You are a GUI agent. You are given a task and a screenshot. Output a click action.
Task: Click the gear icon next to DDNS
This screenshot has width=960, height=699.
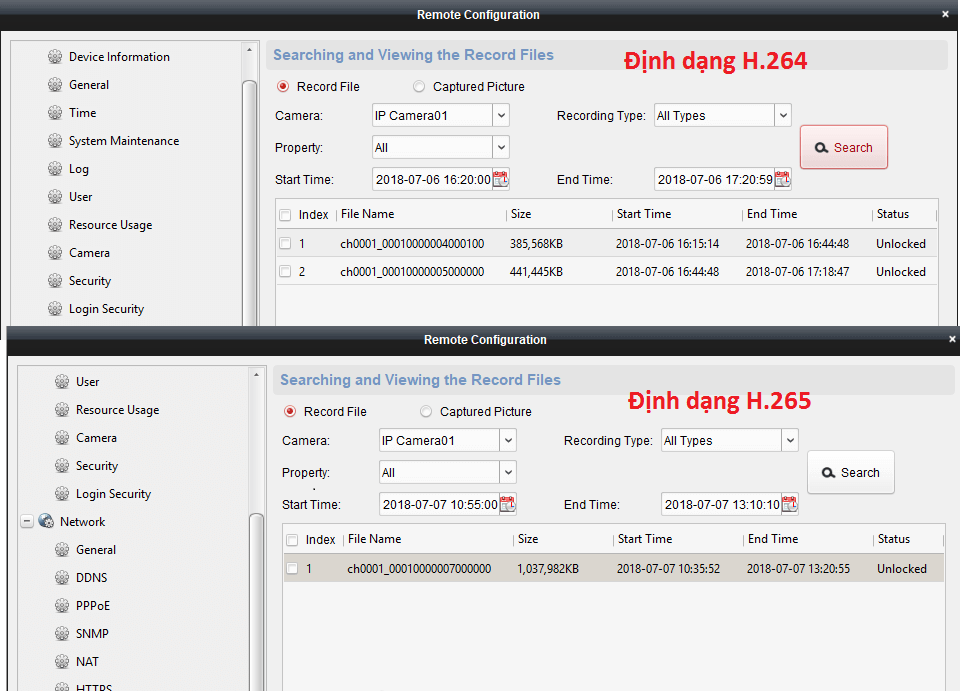coord(62,578)
